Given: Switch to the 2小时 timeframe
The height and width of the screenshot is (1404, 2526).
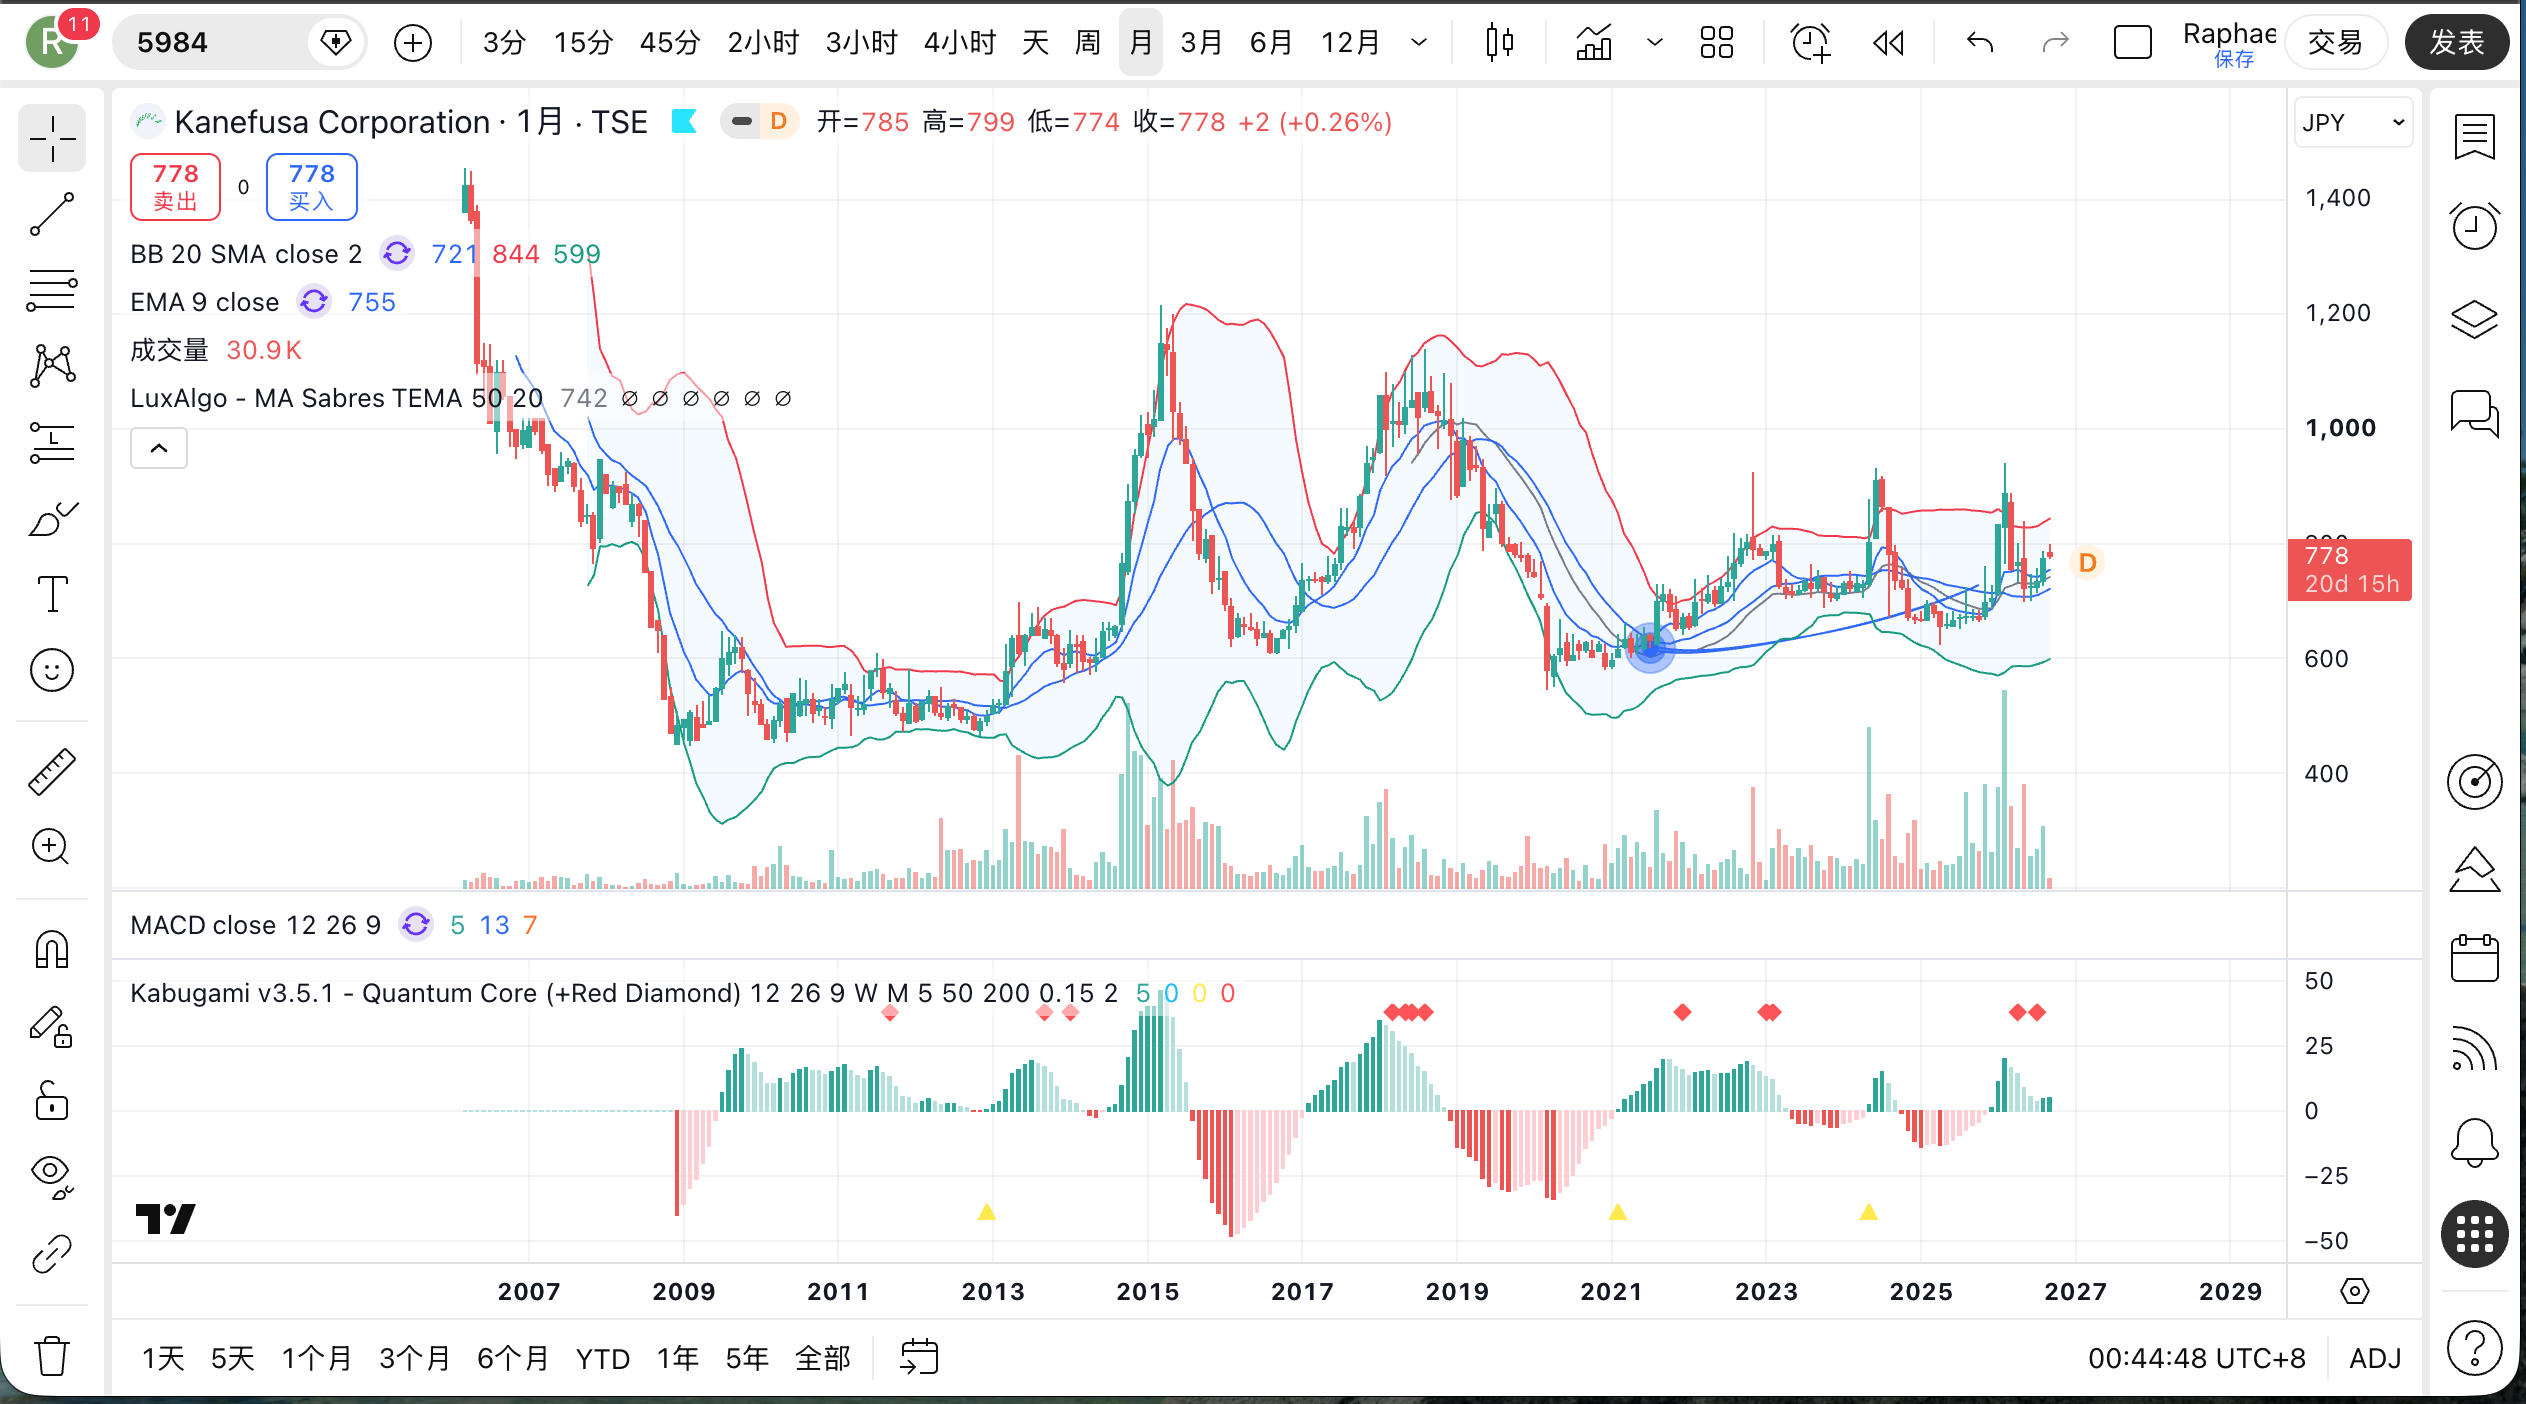Looking at the screenshot, I should [x=763, y=42].
